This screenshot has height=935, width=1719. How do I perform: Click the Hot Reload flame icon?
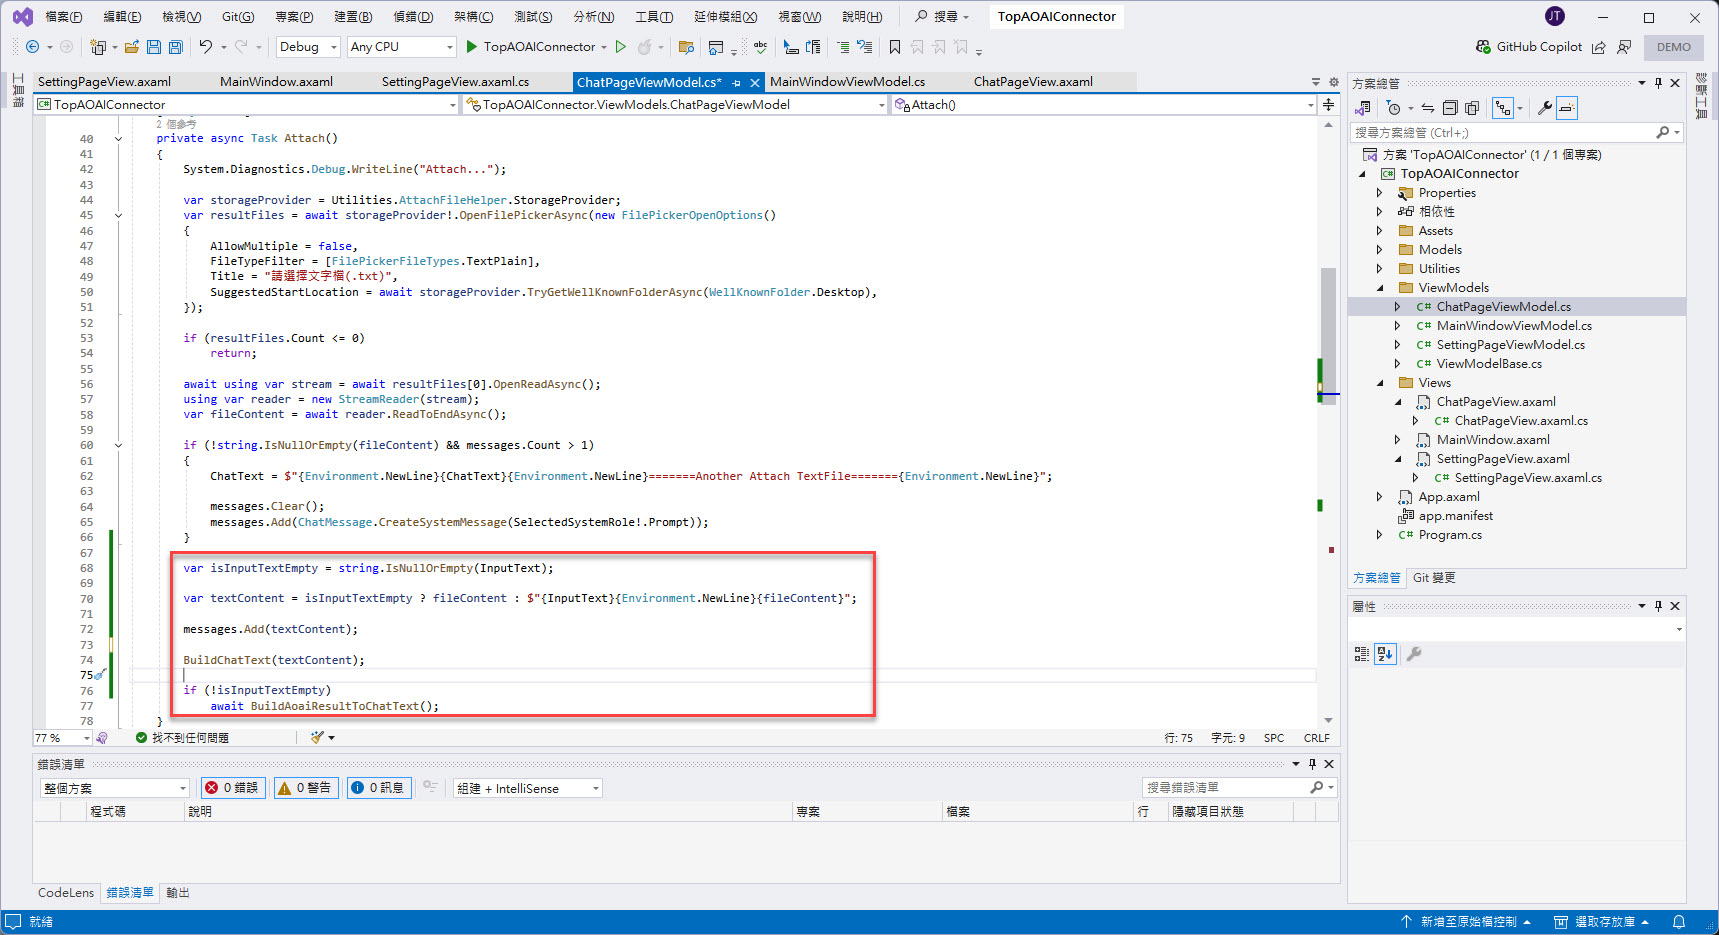644,47
